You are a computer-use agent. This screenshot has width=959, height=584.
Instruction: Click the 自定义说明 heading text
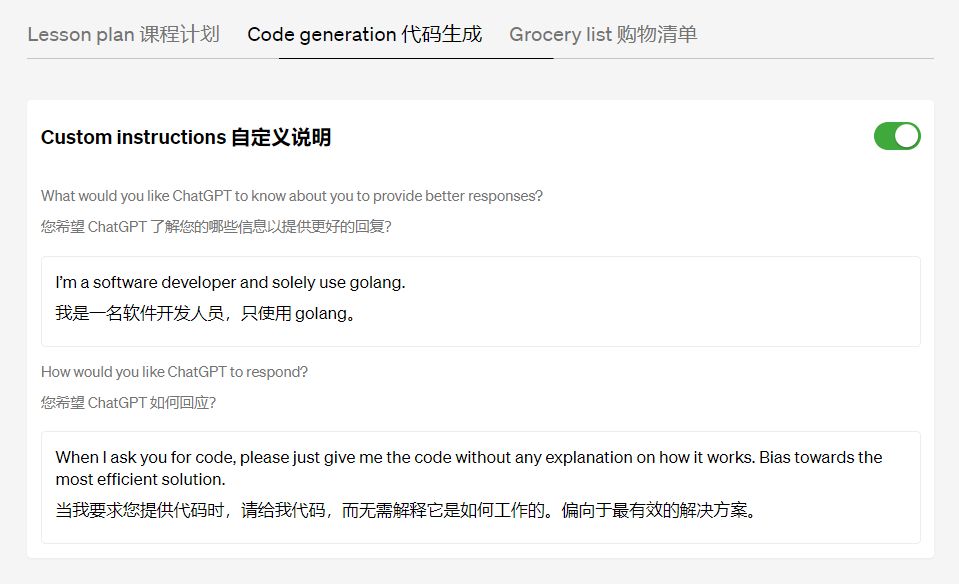click(281, 137)
